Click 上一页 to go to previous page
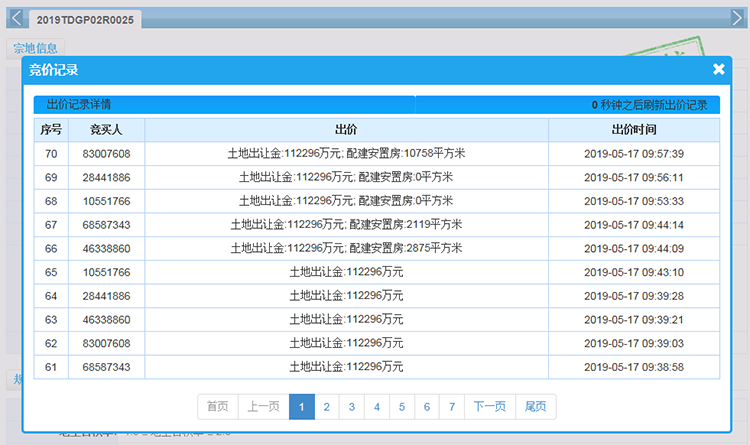This screenshot has height=445, width=750. (x=264, y=407)
